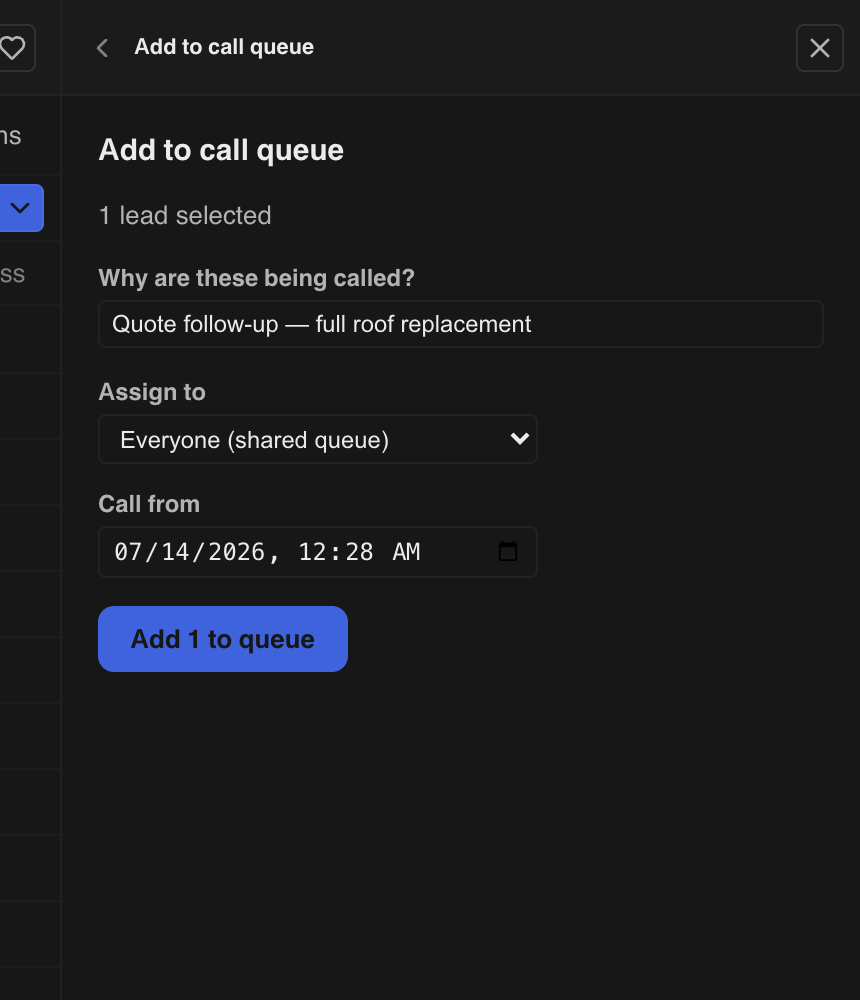The width and height of the screenshot is (860, 1000).
Task: Click the large 'Add to call queue' heading
Action: (x=221, y=150)
